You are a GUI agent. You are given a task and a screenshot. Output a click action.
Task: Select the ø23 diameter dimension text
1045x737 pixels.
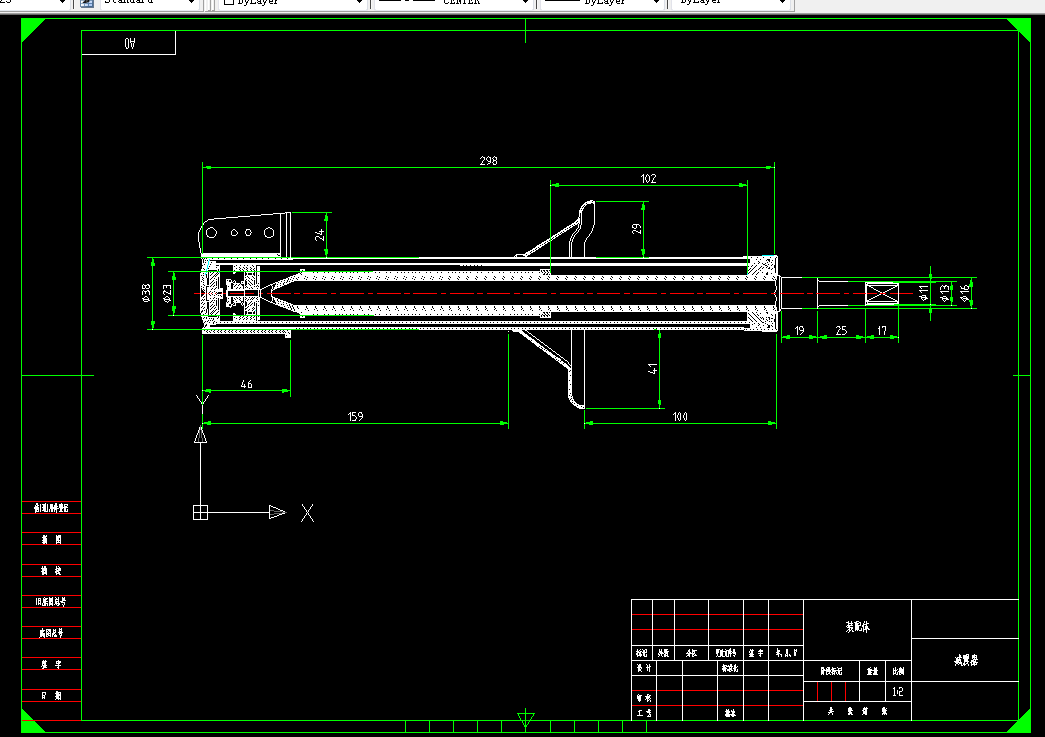coord(167,293)
